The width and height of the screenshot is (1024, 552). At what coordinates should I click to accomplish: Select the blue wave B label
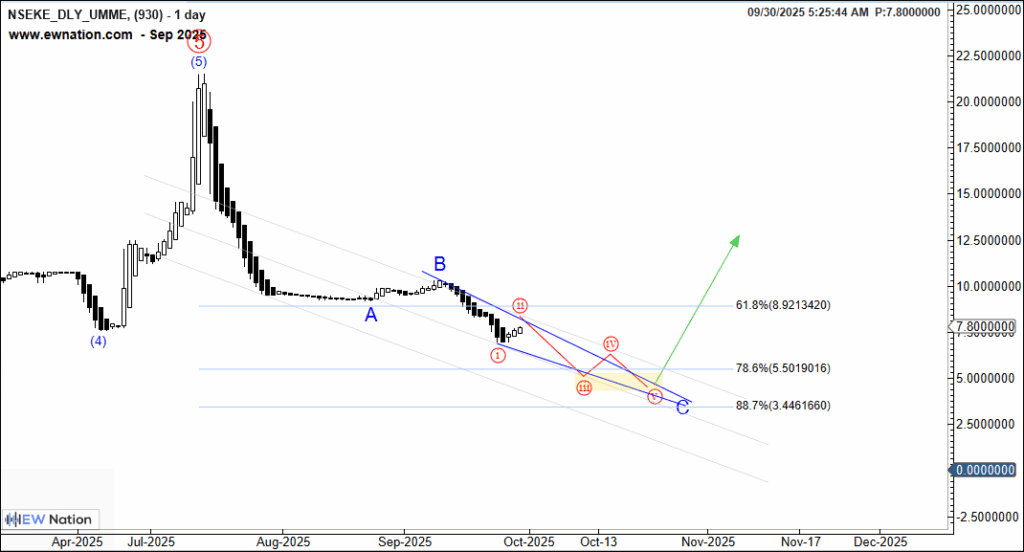[439, 265]
